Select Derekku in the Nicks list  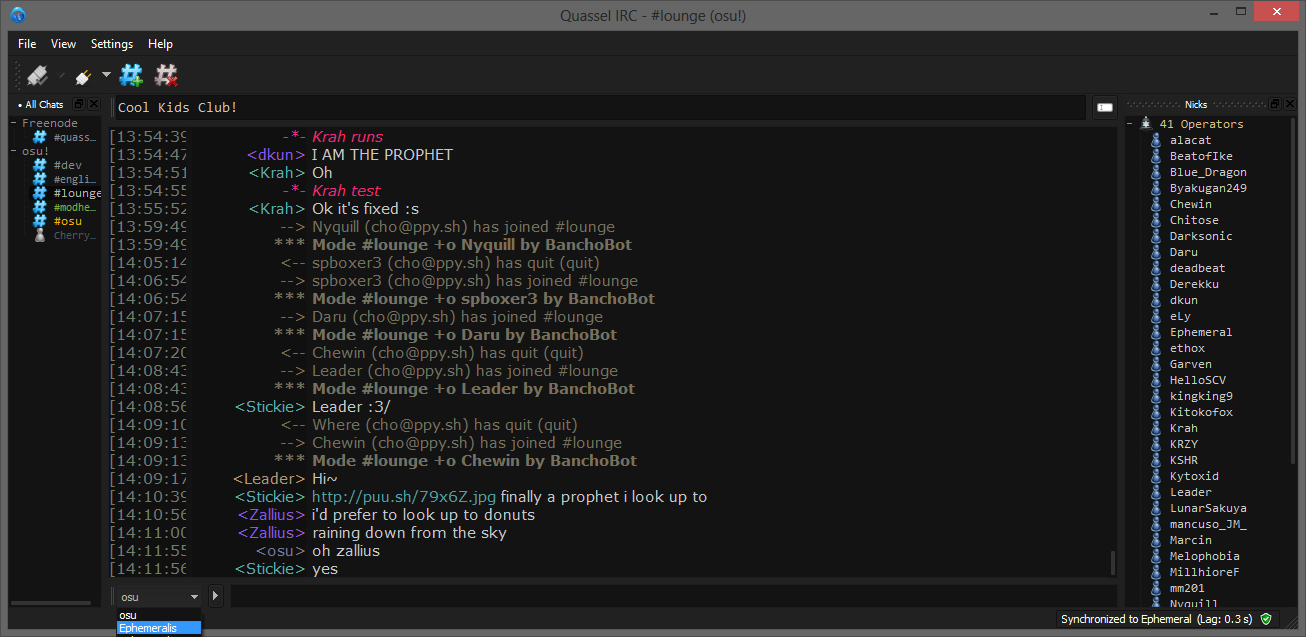tap(1194, 284)
